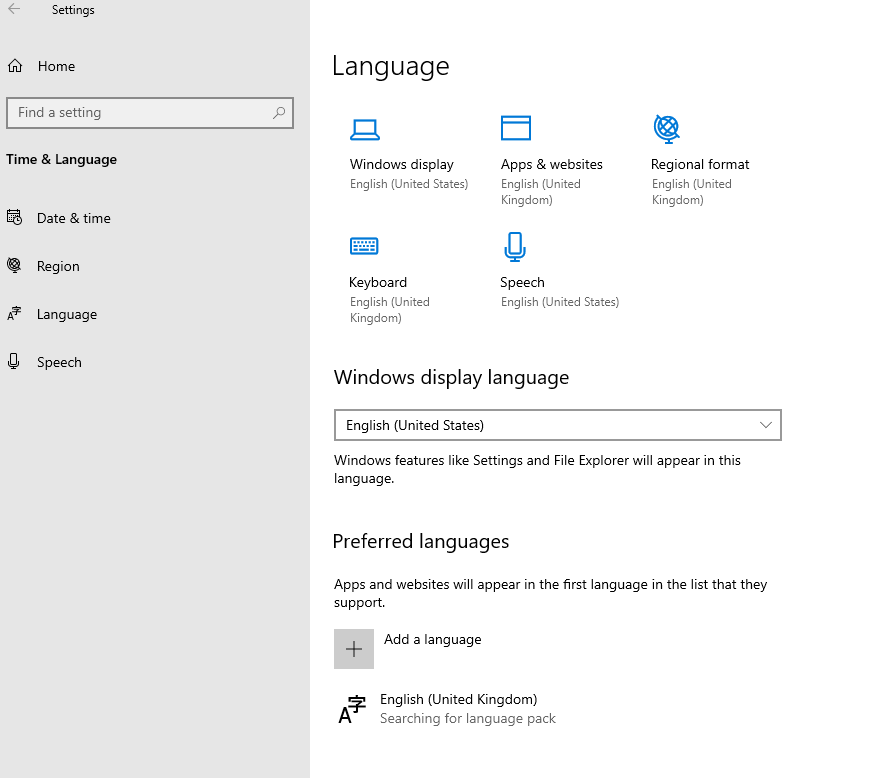
Task: Focus the Find a setting search box
Action: coord(150,113)
